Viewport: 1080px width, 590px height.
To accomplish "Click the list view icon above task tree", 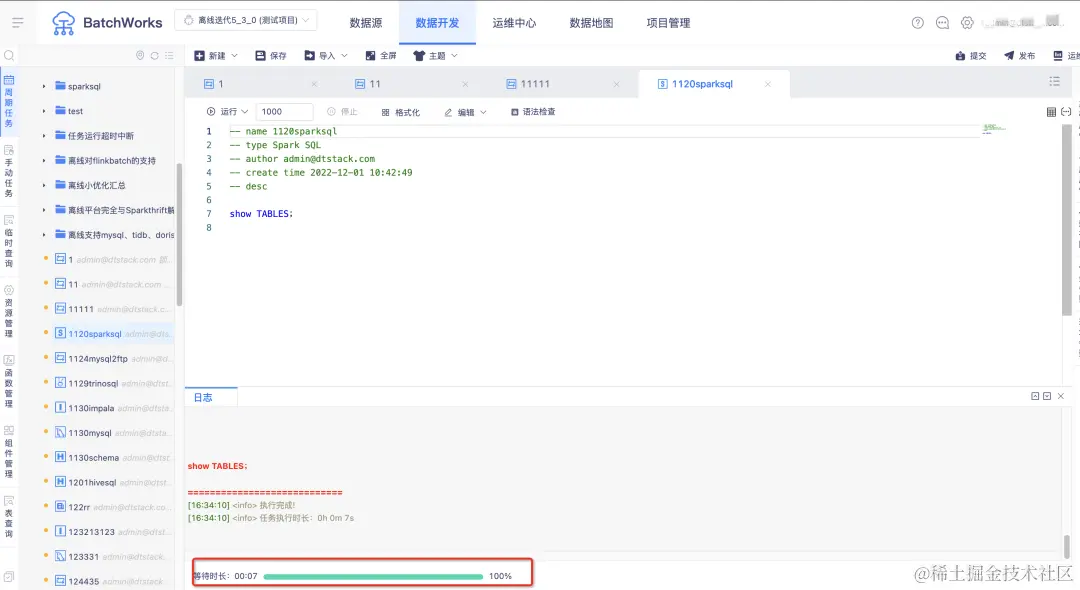I will pos(169,56).
